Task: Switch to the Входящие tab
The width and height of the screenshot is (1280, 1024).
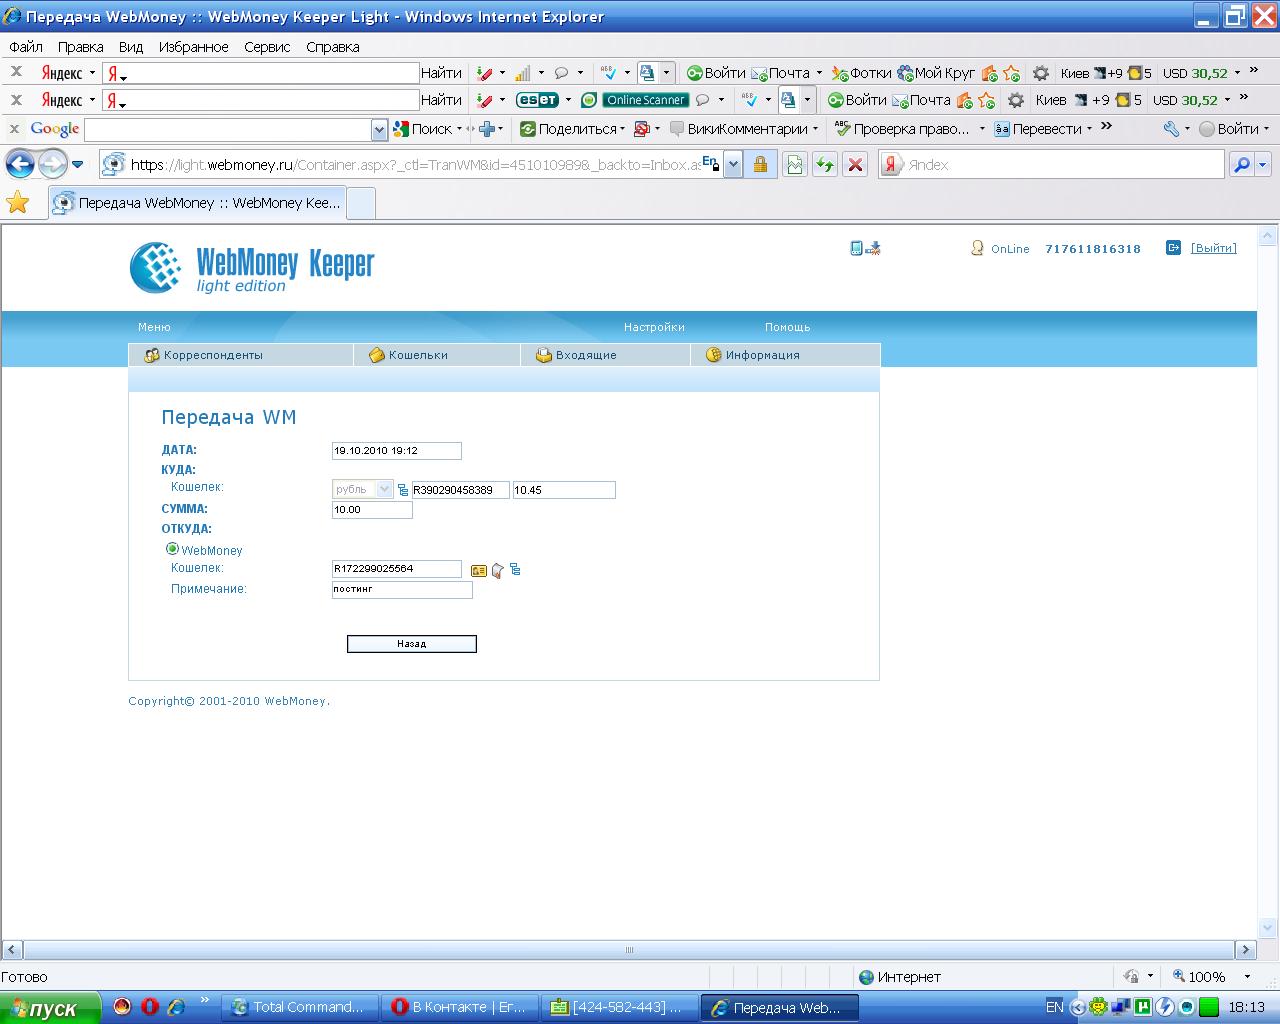Action: [x=576, y=355]
